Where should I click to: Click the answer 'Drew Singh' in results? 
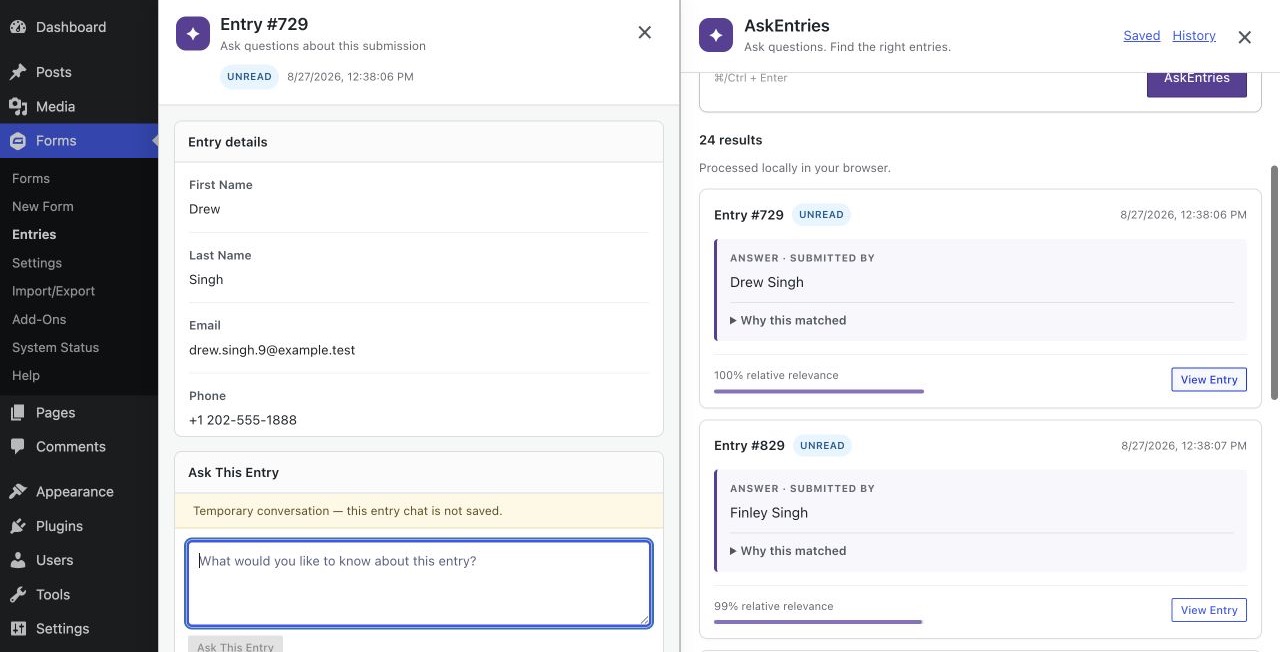767,282
